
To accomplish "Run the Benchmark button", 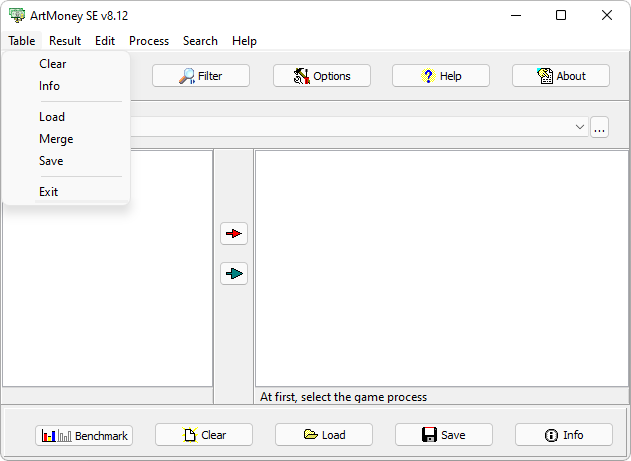I will (x=84, y=435).
